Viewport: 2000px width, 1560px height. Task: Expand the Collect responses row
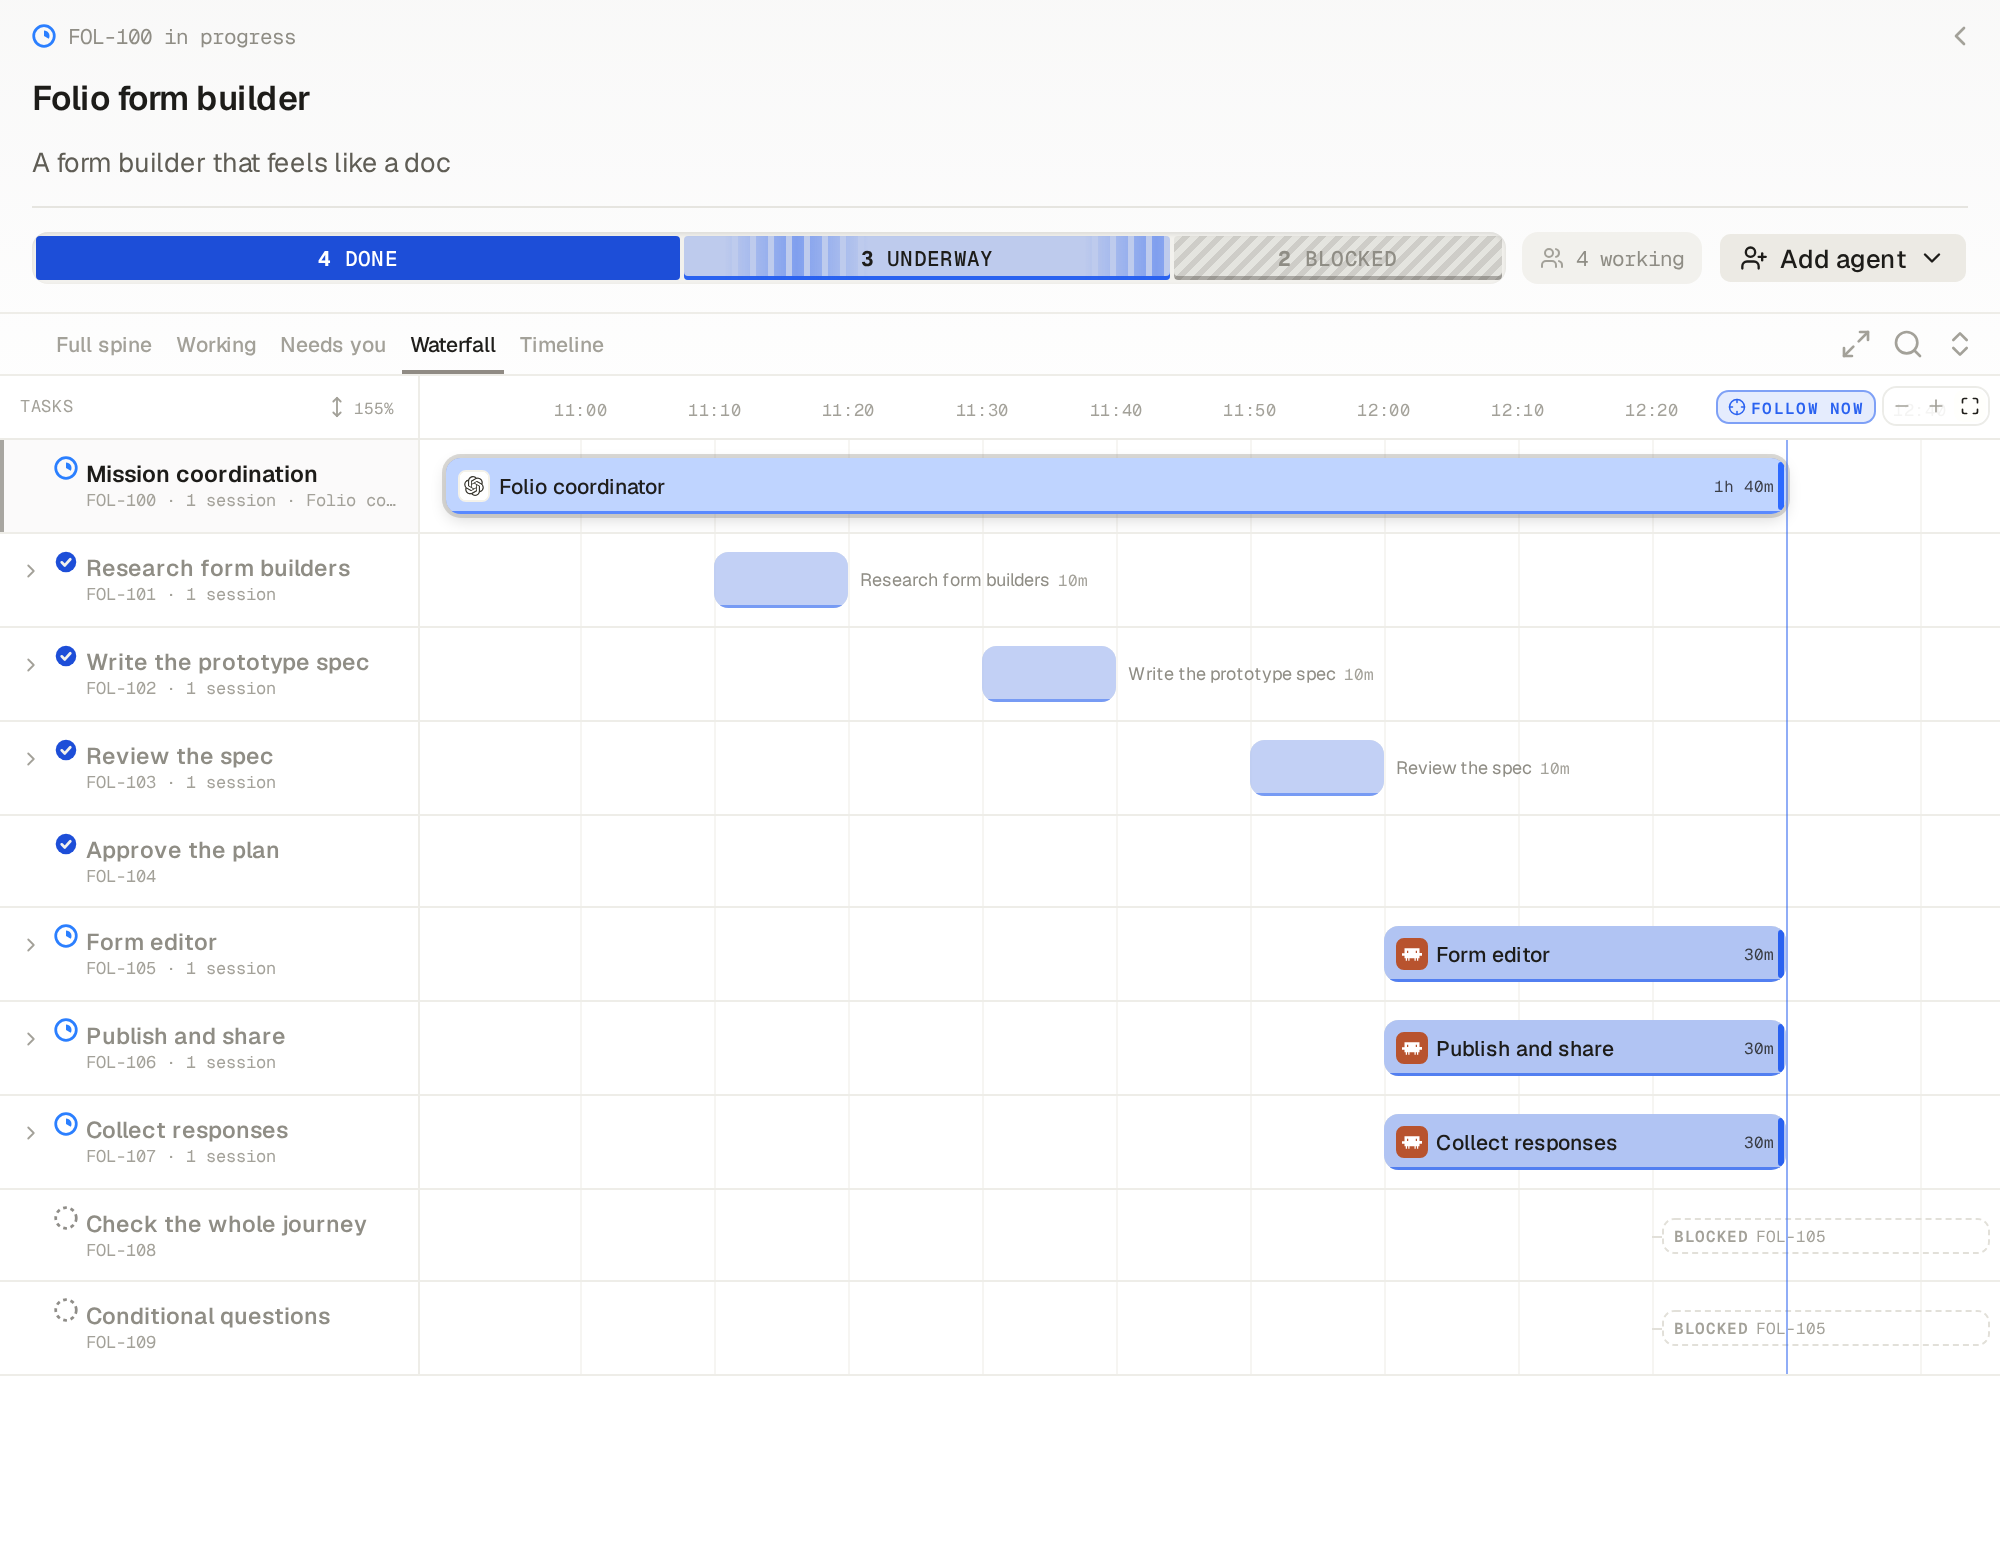tap(31, 1133)
